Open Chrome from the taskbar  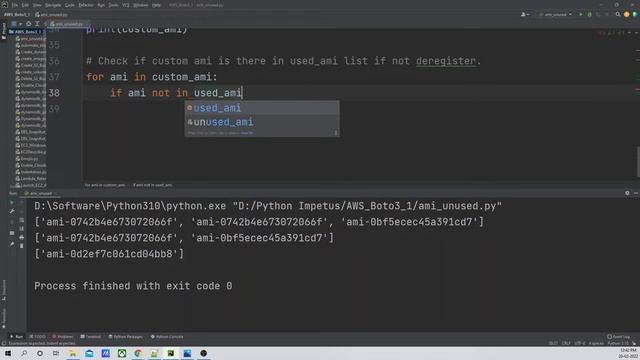click(138, 353)
